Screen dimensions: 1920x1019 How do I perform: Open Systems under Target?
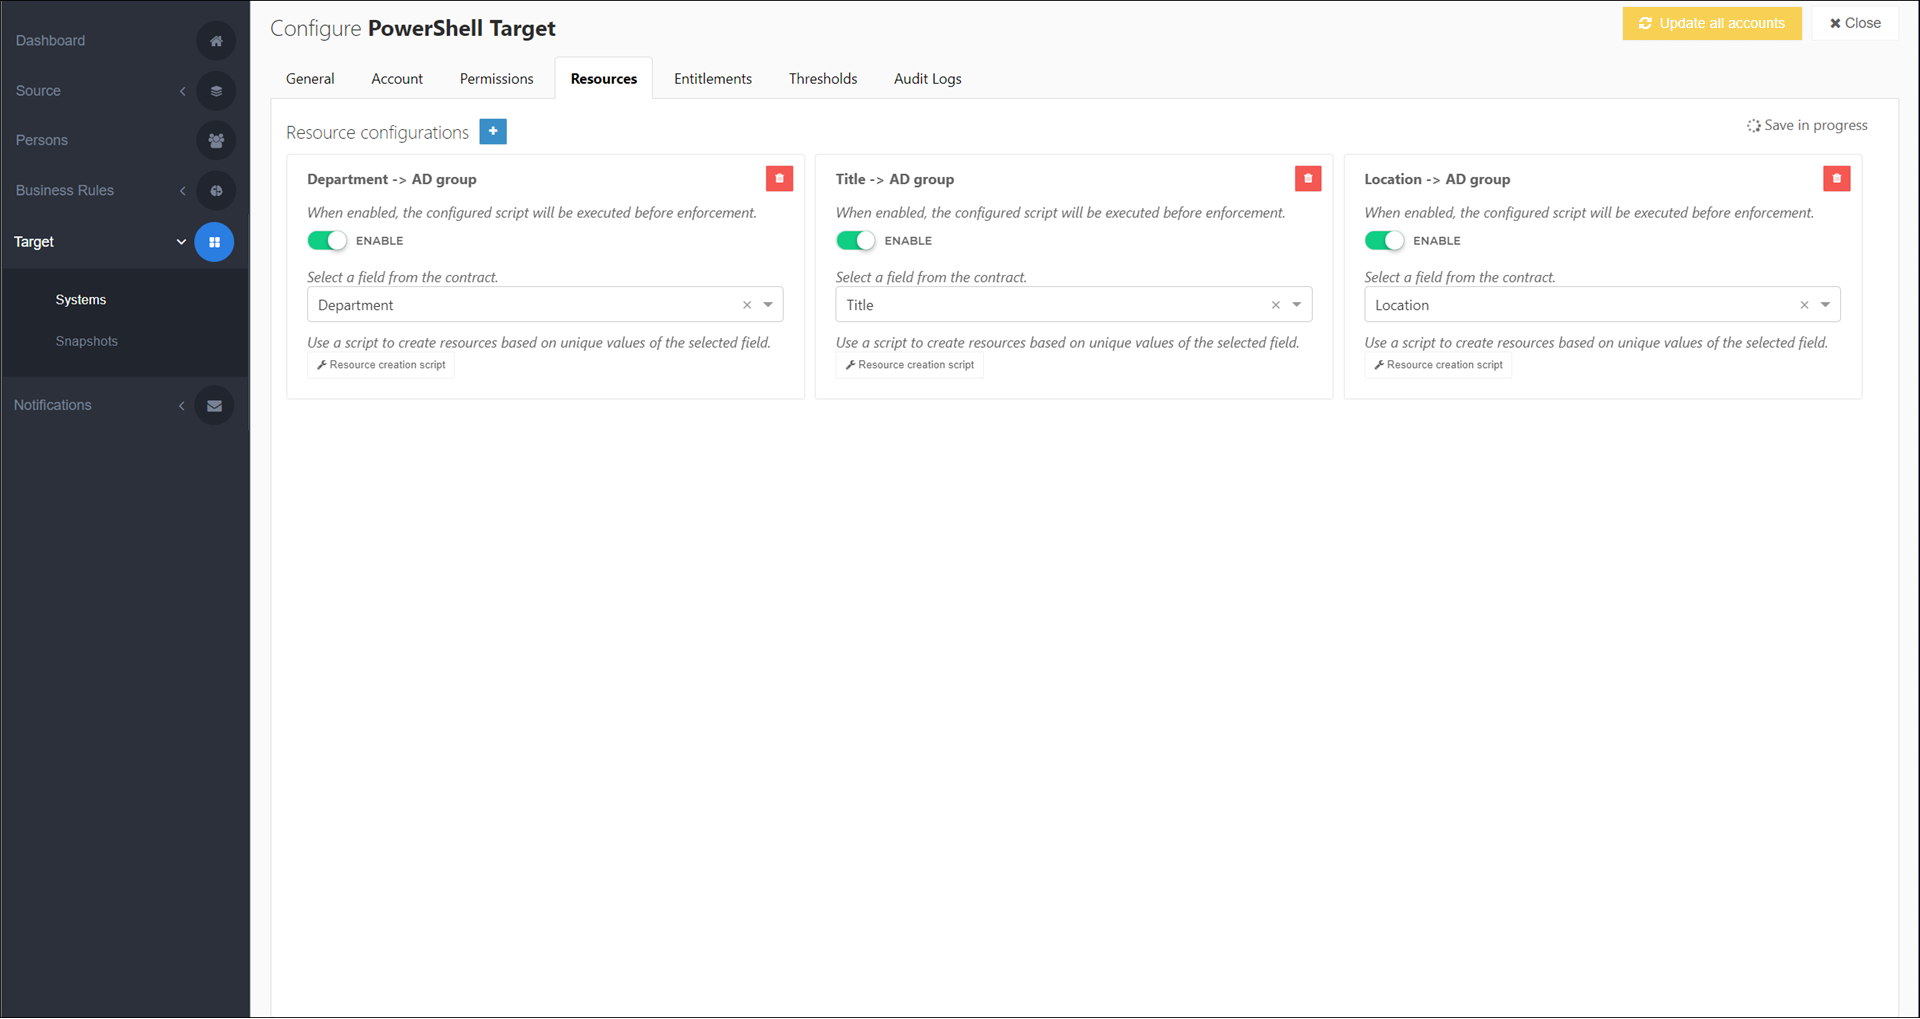pyautogui.click(x=81, y=300)
